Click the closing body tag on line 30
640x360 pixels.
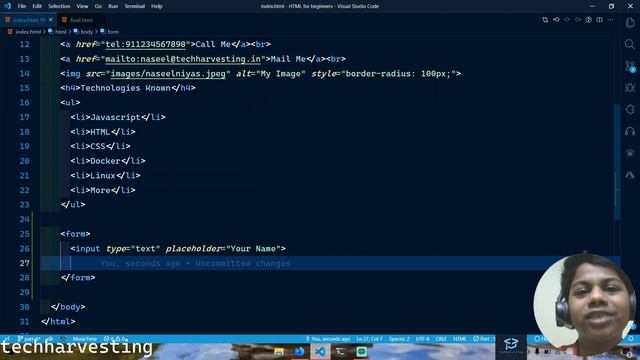pos(68,307)
